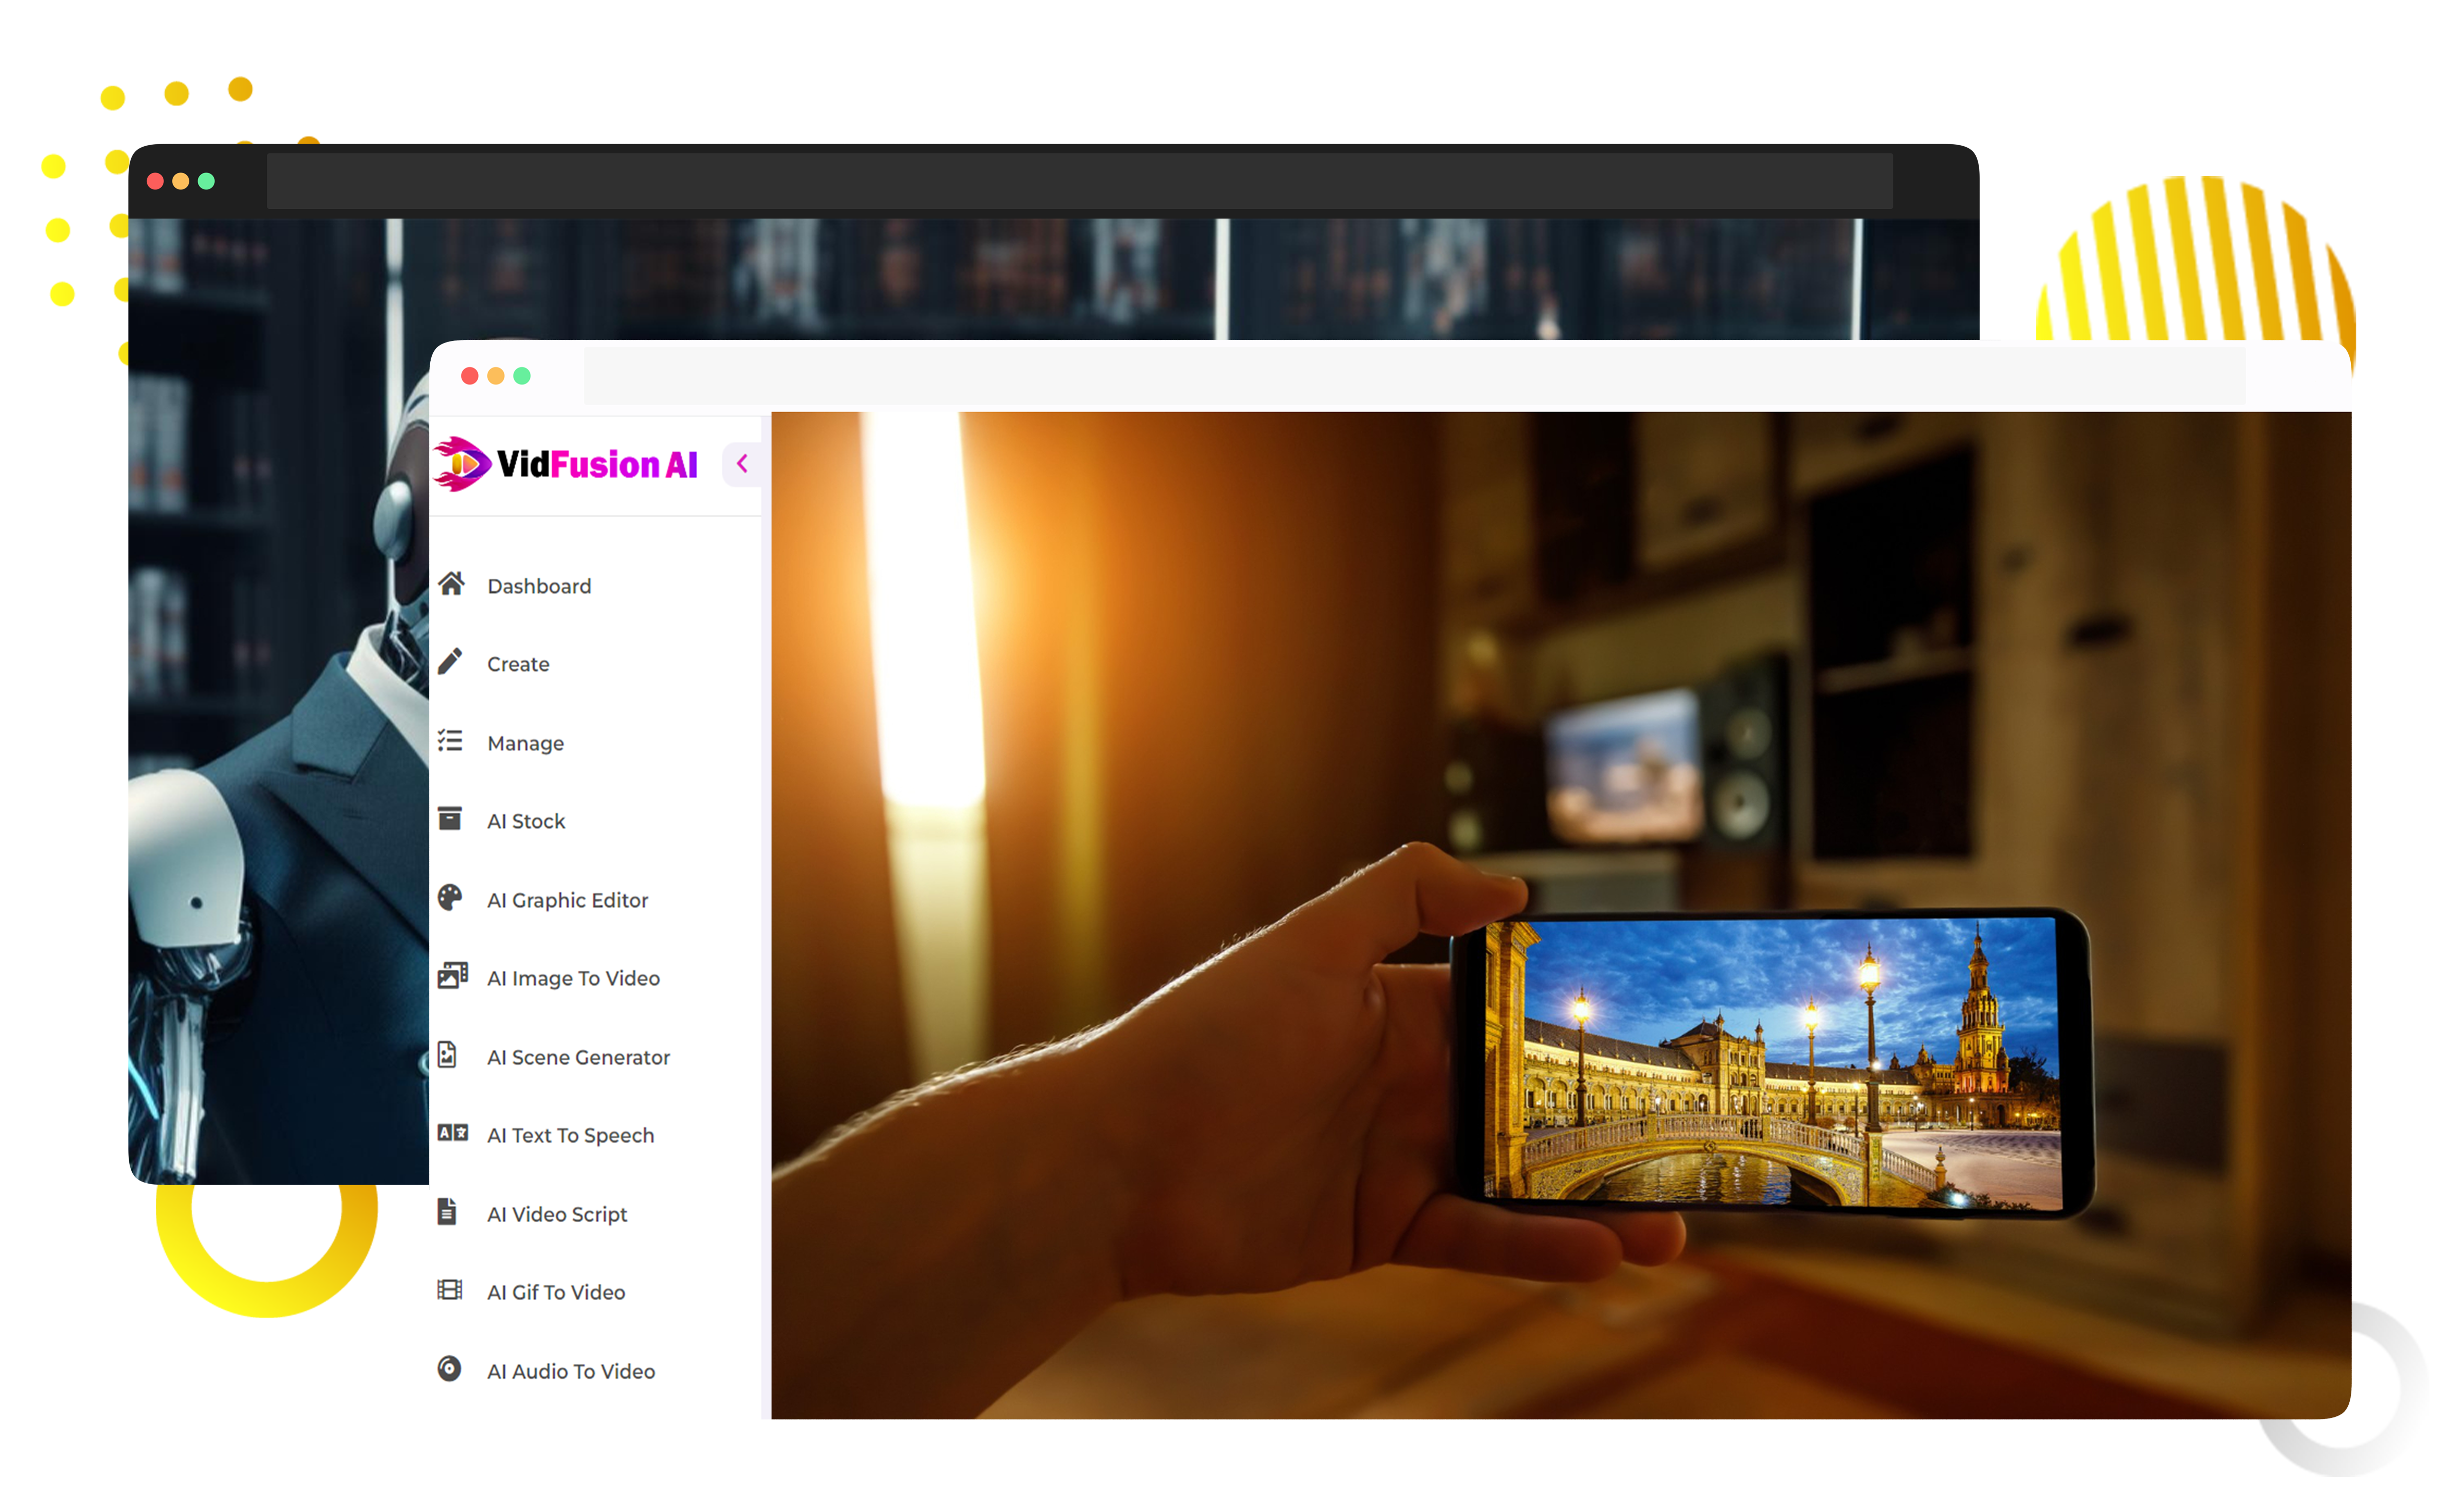Click the Create pencil icon
The height and width of the screenshot is (1486, 2464).
tap(451, 662)
